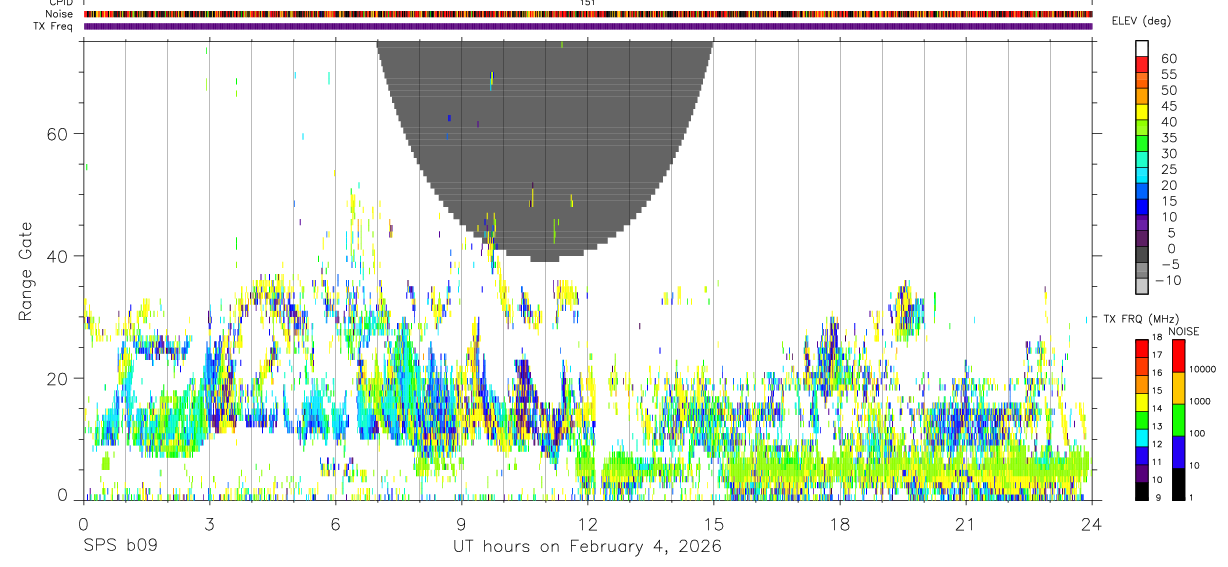Click the '6' tick on UT hours axis
Image resolution: width=1228 pixels, height=567 pixels.
(x=335, y=524)
